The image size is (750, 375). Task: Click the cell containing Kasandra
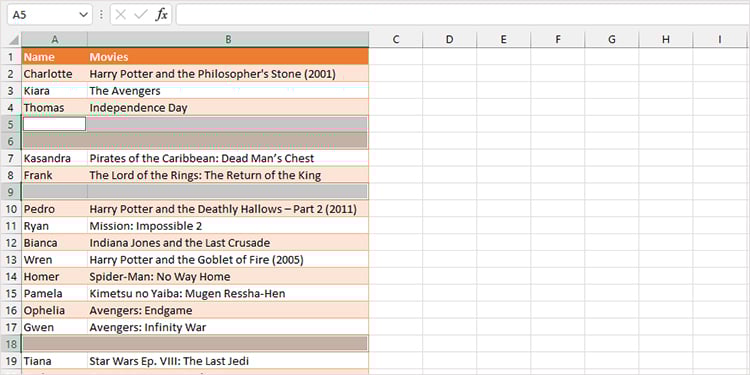pos(55,158)
